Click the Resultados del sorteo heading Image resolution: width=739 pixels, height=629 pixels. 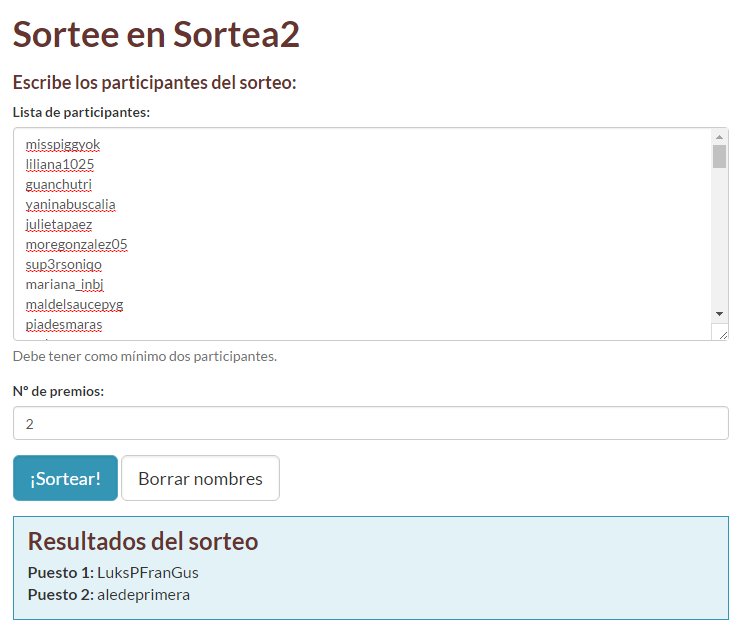143,541
